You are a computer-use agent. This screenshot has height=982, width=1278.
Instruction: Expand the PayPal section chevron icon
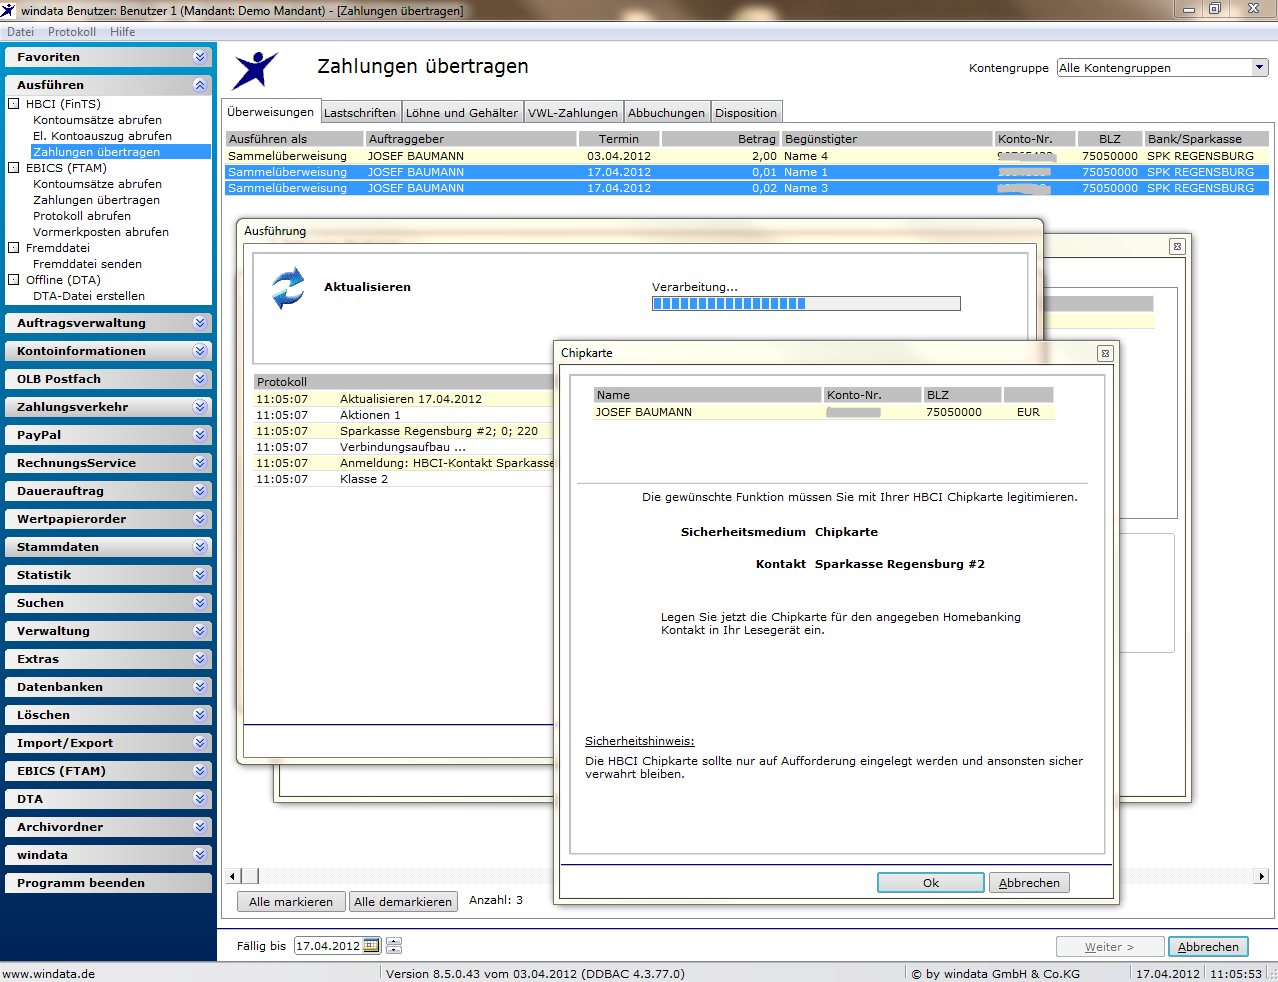[200, 435]
